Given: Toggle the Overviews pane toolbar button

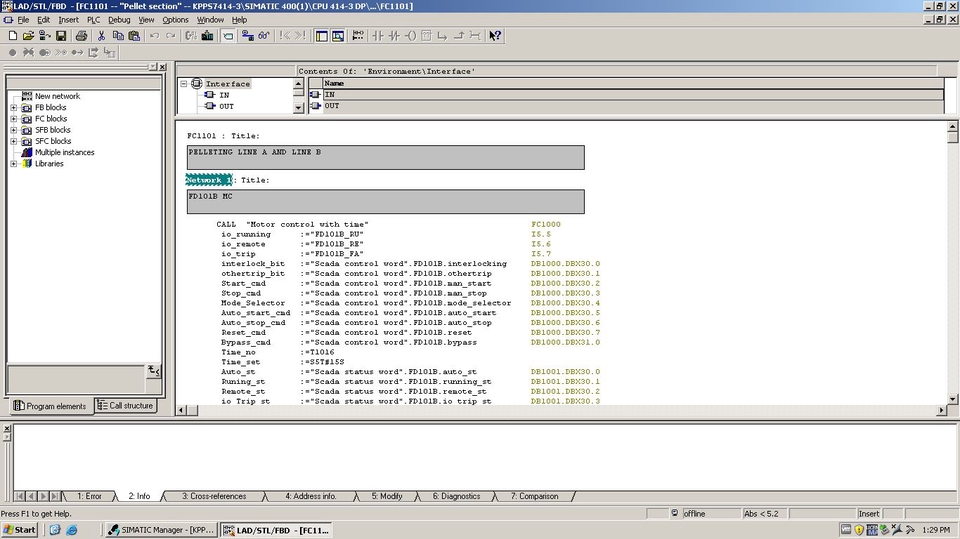Looking at the screenshot, I should pyautogui.click(x=322, y=36).
